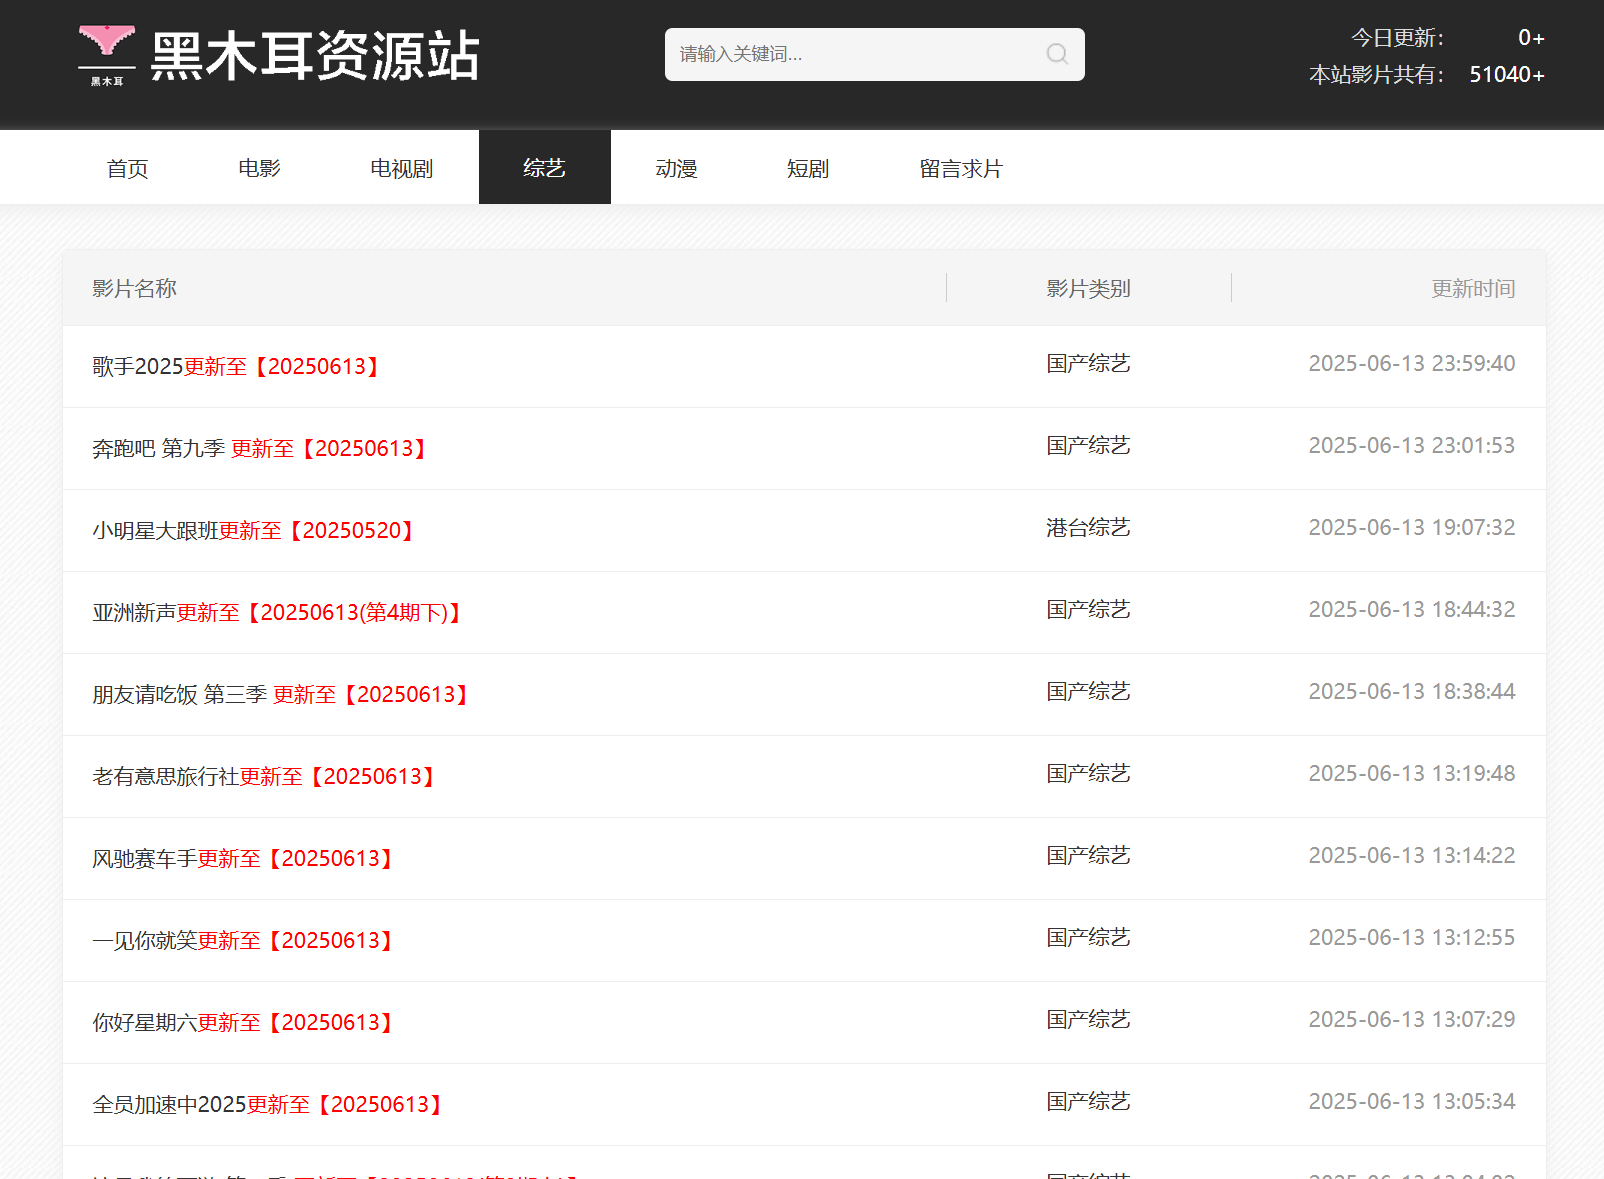Screen dimensions: 1604x1179
Task: Select the 综艺 nav tab
Action: pyautogui.click(x=545, y=168)
